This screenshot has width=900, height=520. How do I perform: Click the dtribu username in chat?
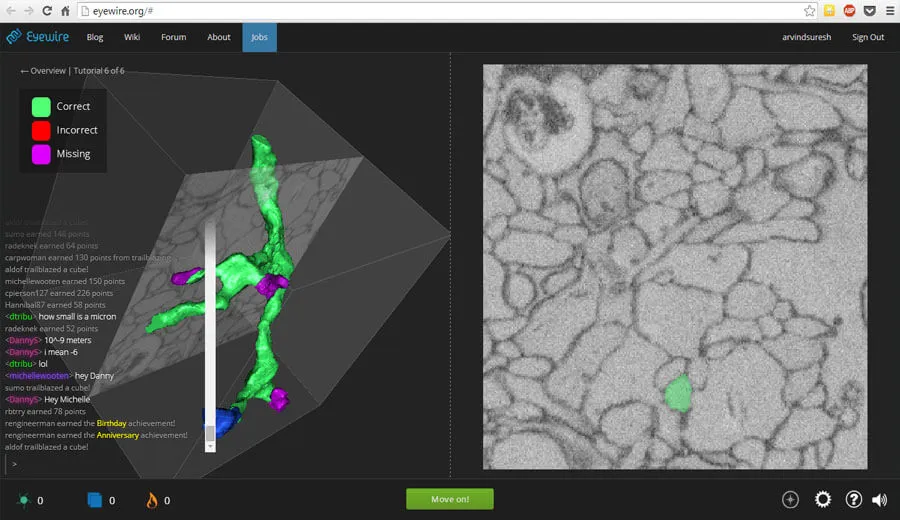[x=21, y=316]
